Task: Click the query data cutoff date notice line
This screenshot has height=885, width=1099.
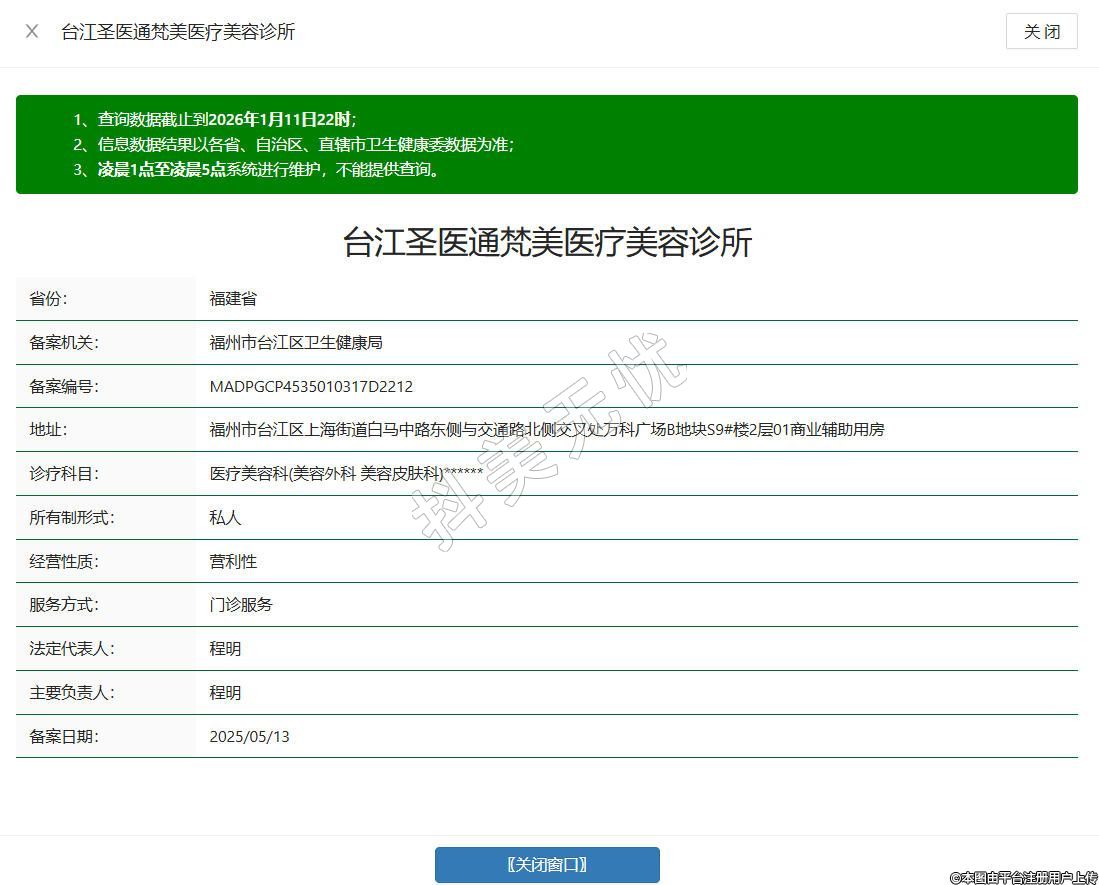Action: [214, 119]
